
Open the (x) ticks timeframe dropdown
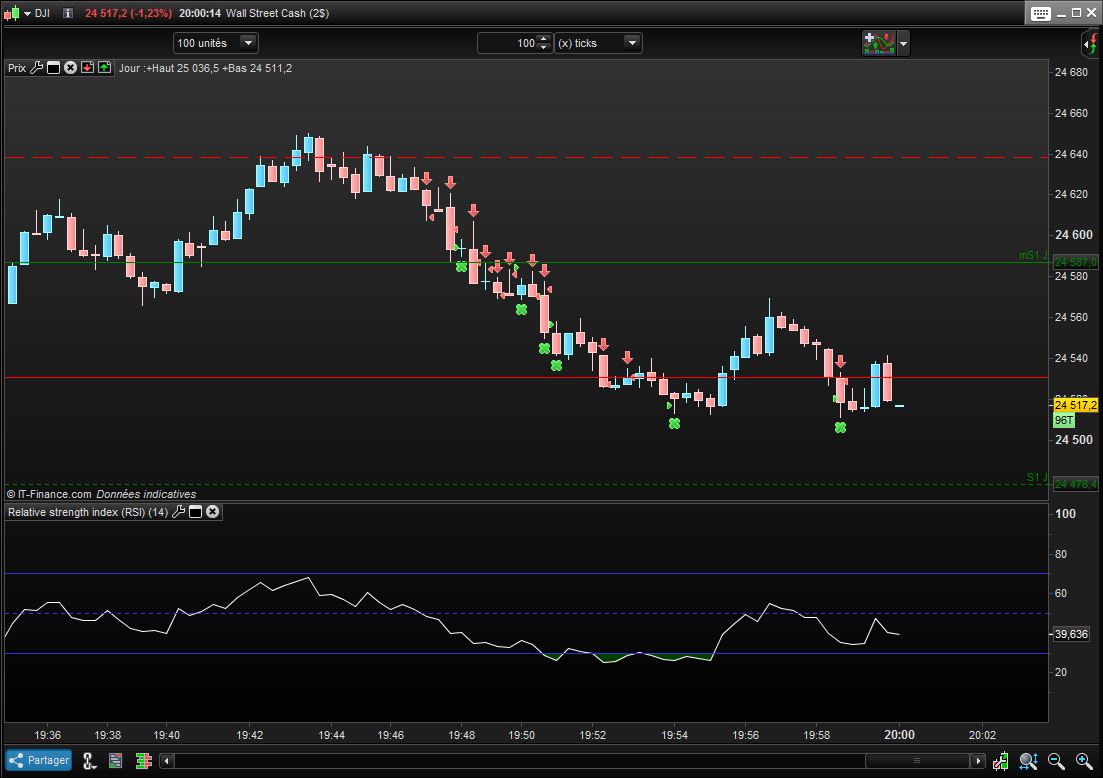click(x=598, y=43)
